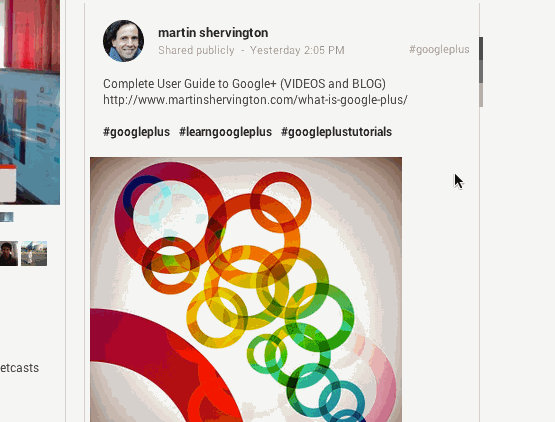Click the medium grey middle segment of hashtag bar

[x=481, y=72]
